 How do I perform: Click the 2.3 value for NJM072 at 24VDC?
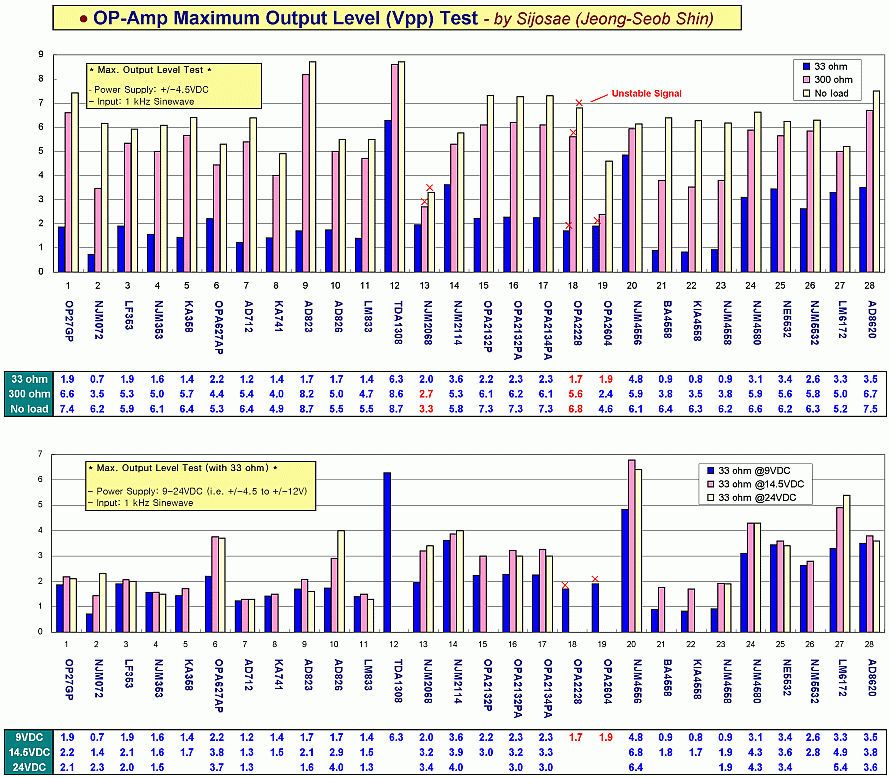point(97,767)
